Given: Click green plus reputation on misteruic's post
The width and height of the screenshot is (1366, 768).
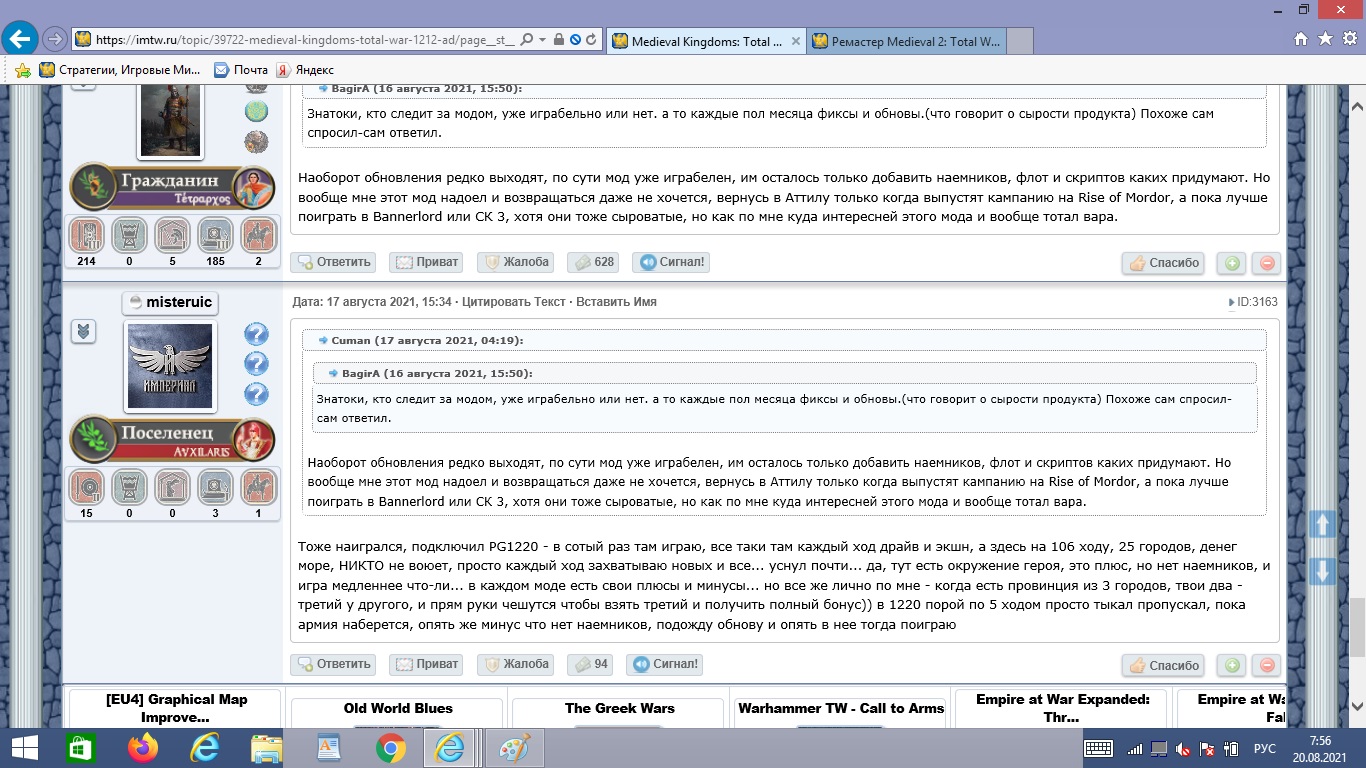Looking at the screenshot, I should coord(1232,665).
